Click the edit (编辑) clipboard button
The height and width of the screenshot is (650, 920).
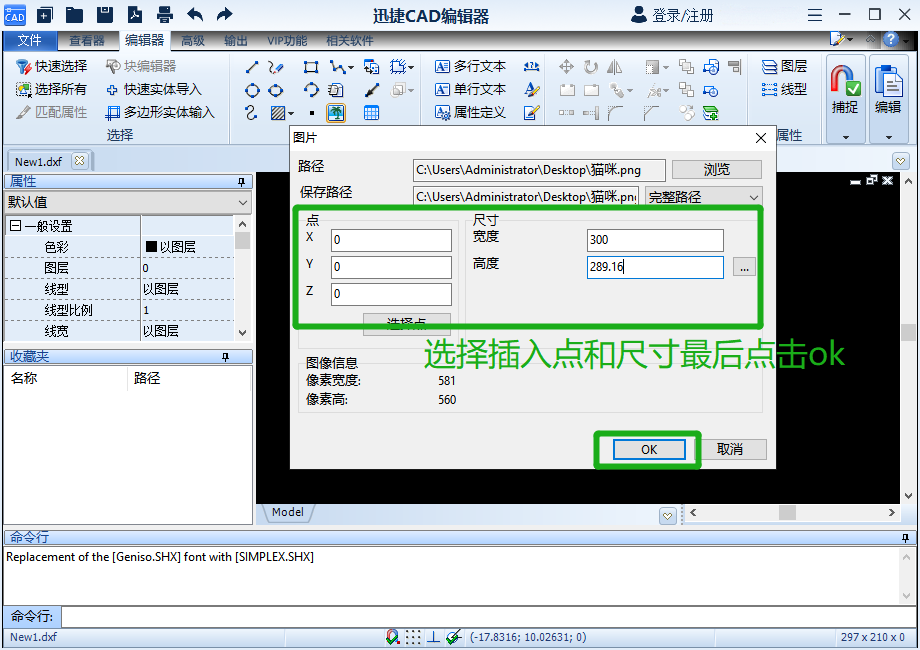click(x=888, y=90)
